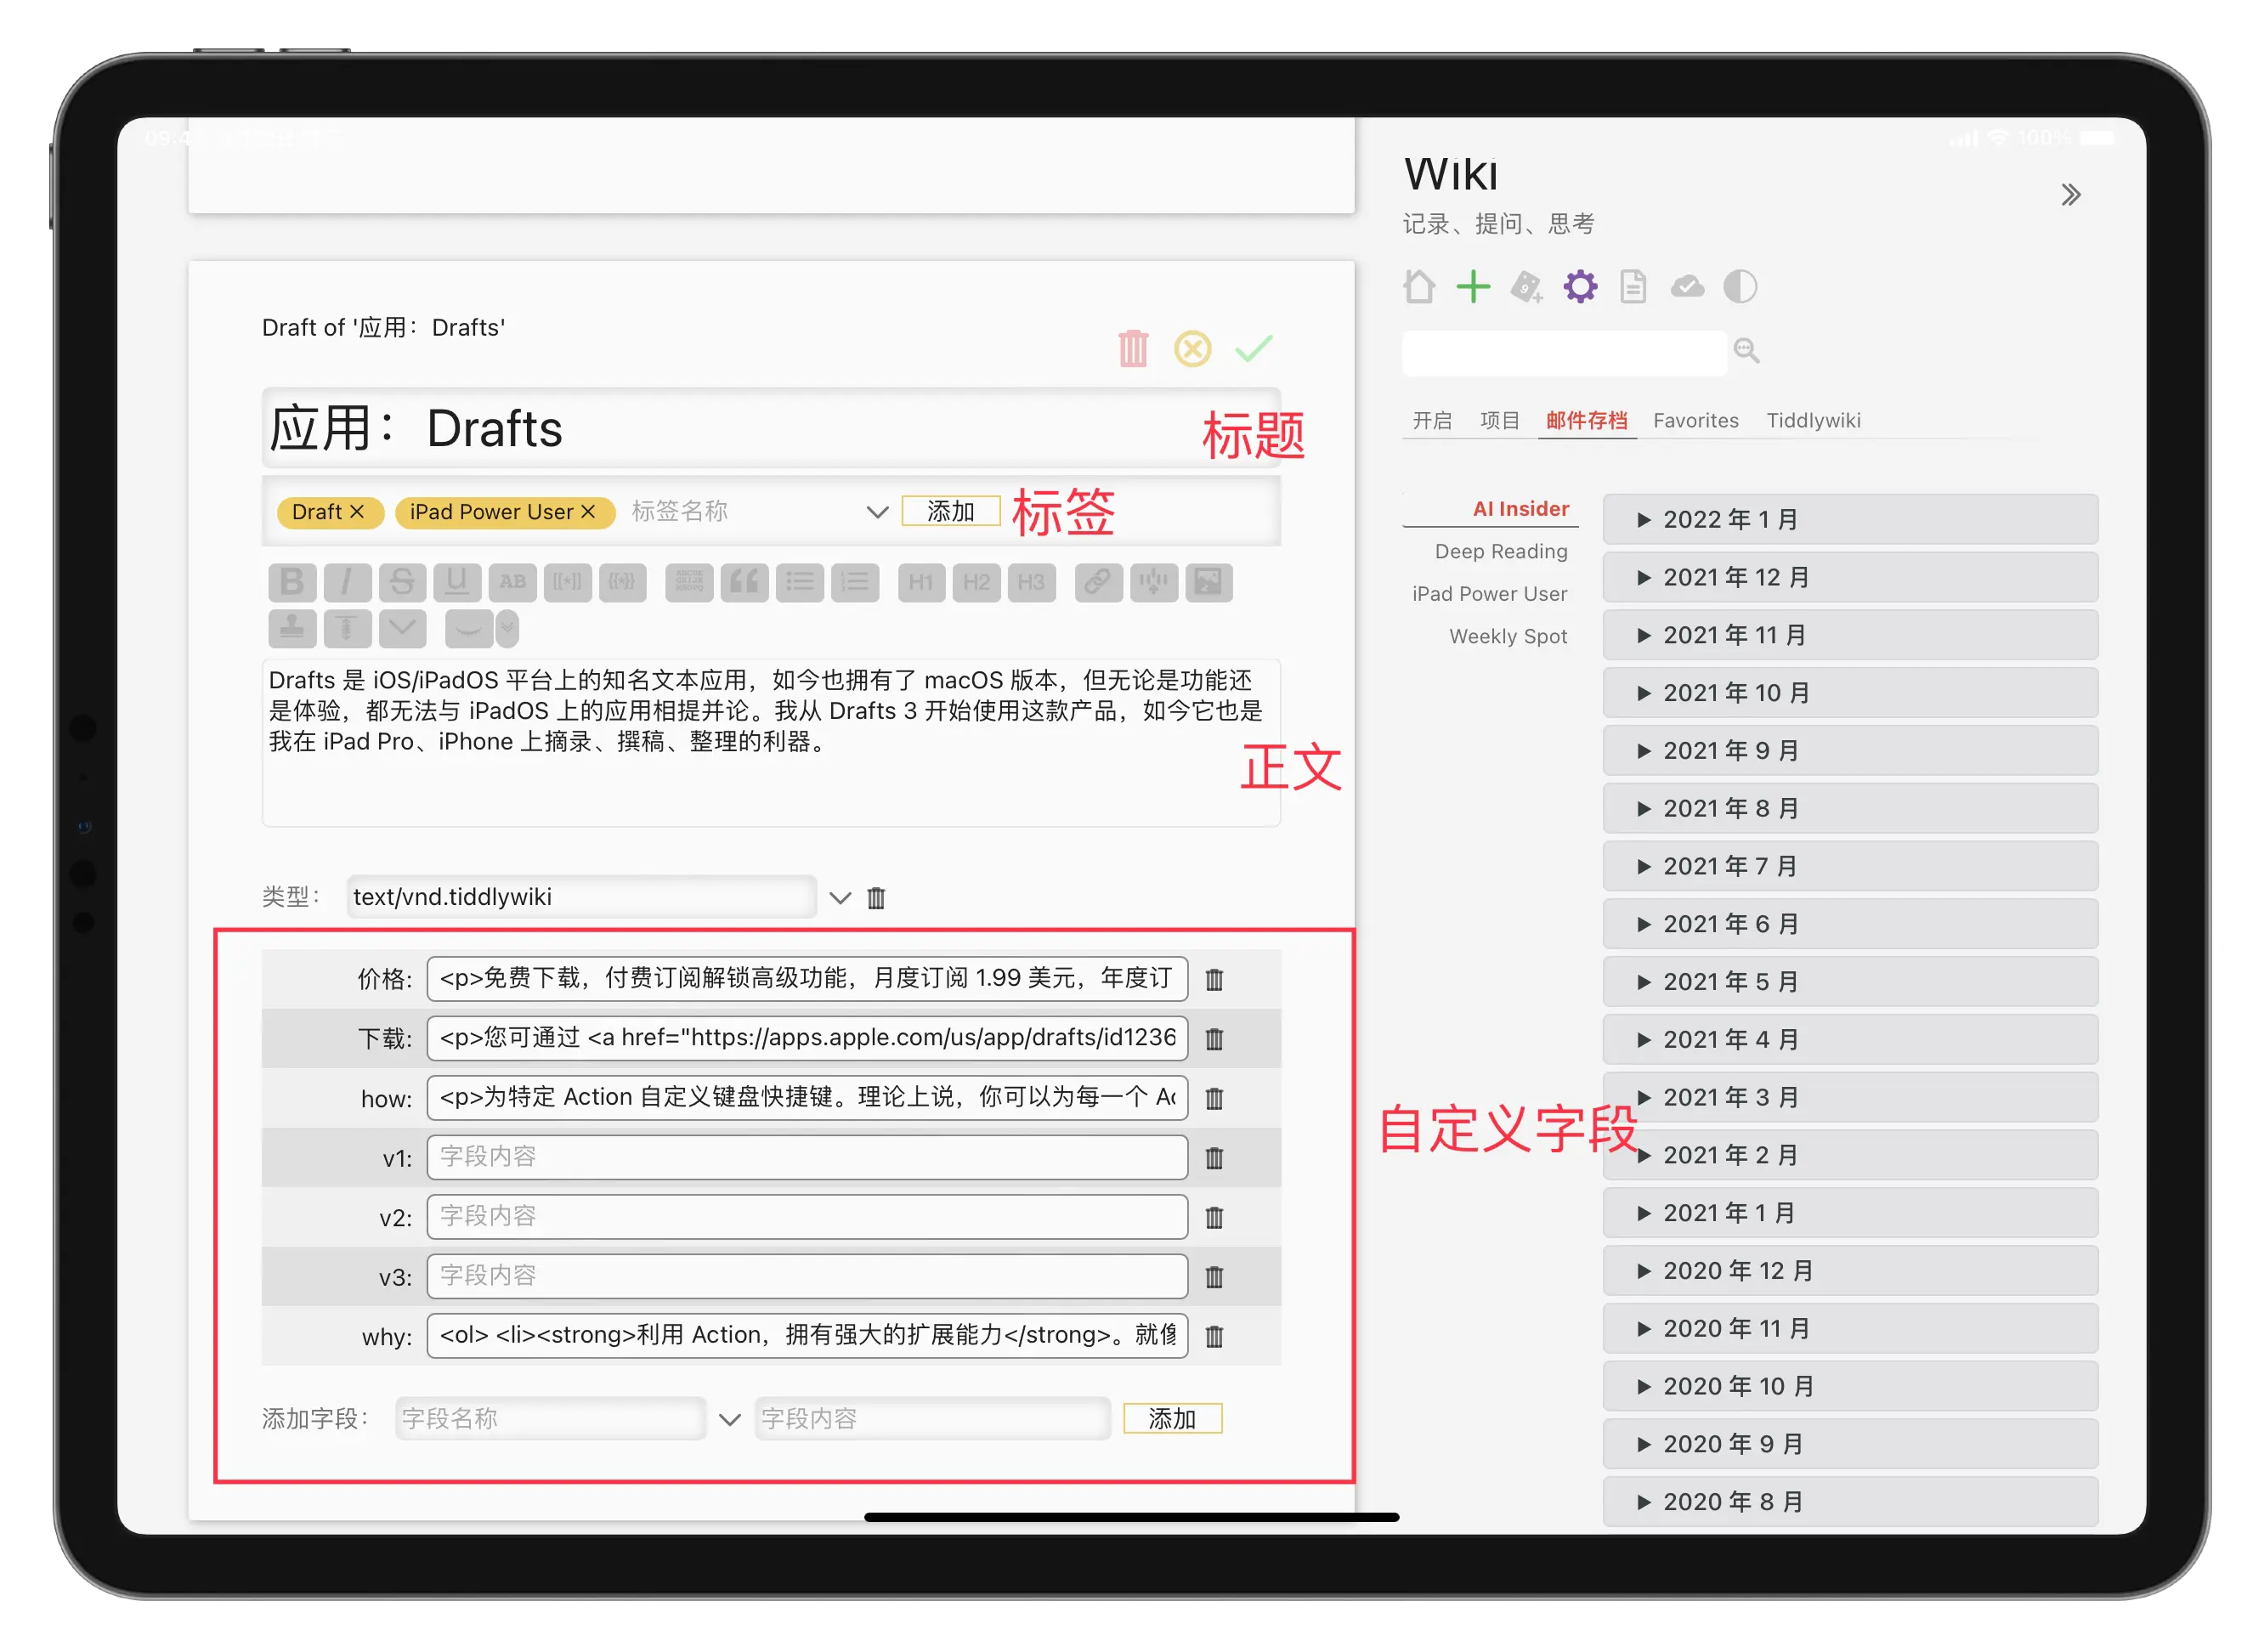Viewport: 2264px width, 1652px height.
Task: Apply italic formatting
Action: (347, 581)
